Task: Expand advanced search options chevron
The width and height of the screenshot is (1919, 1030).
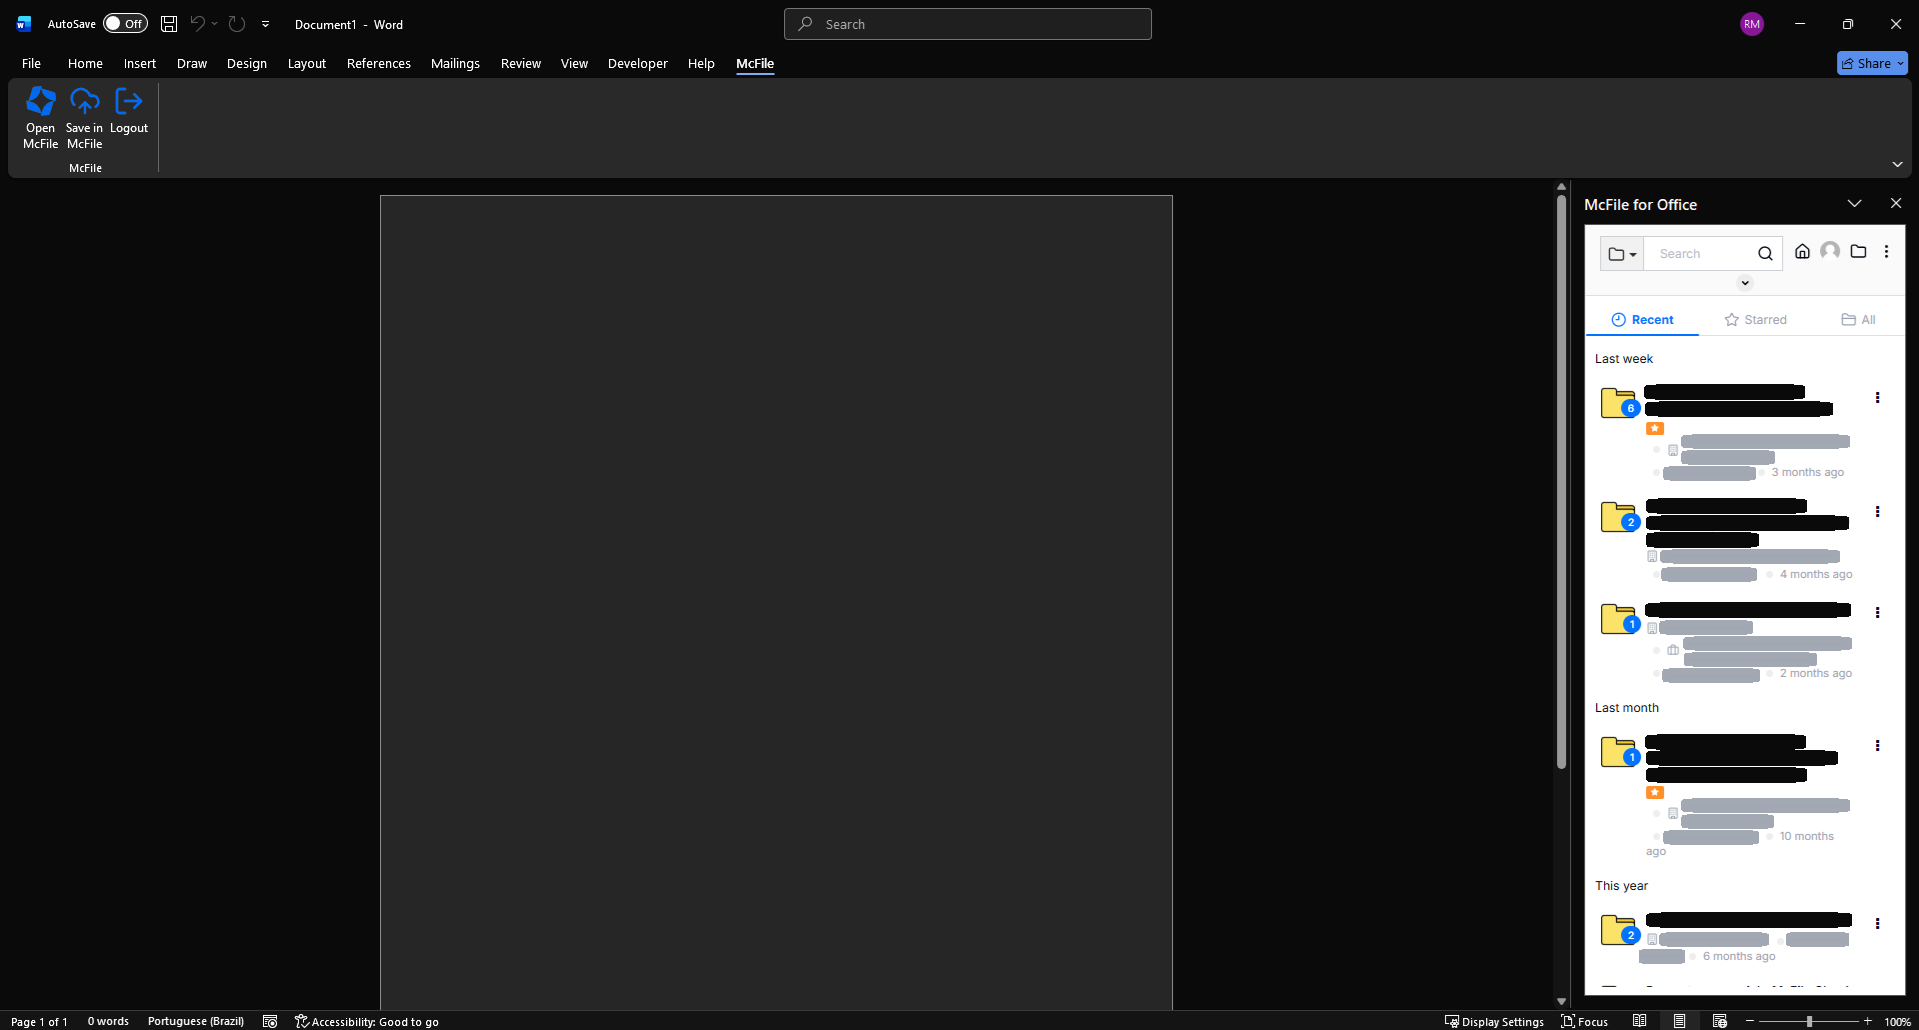Action: click(1745, 283)
